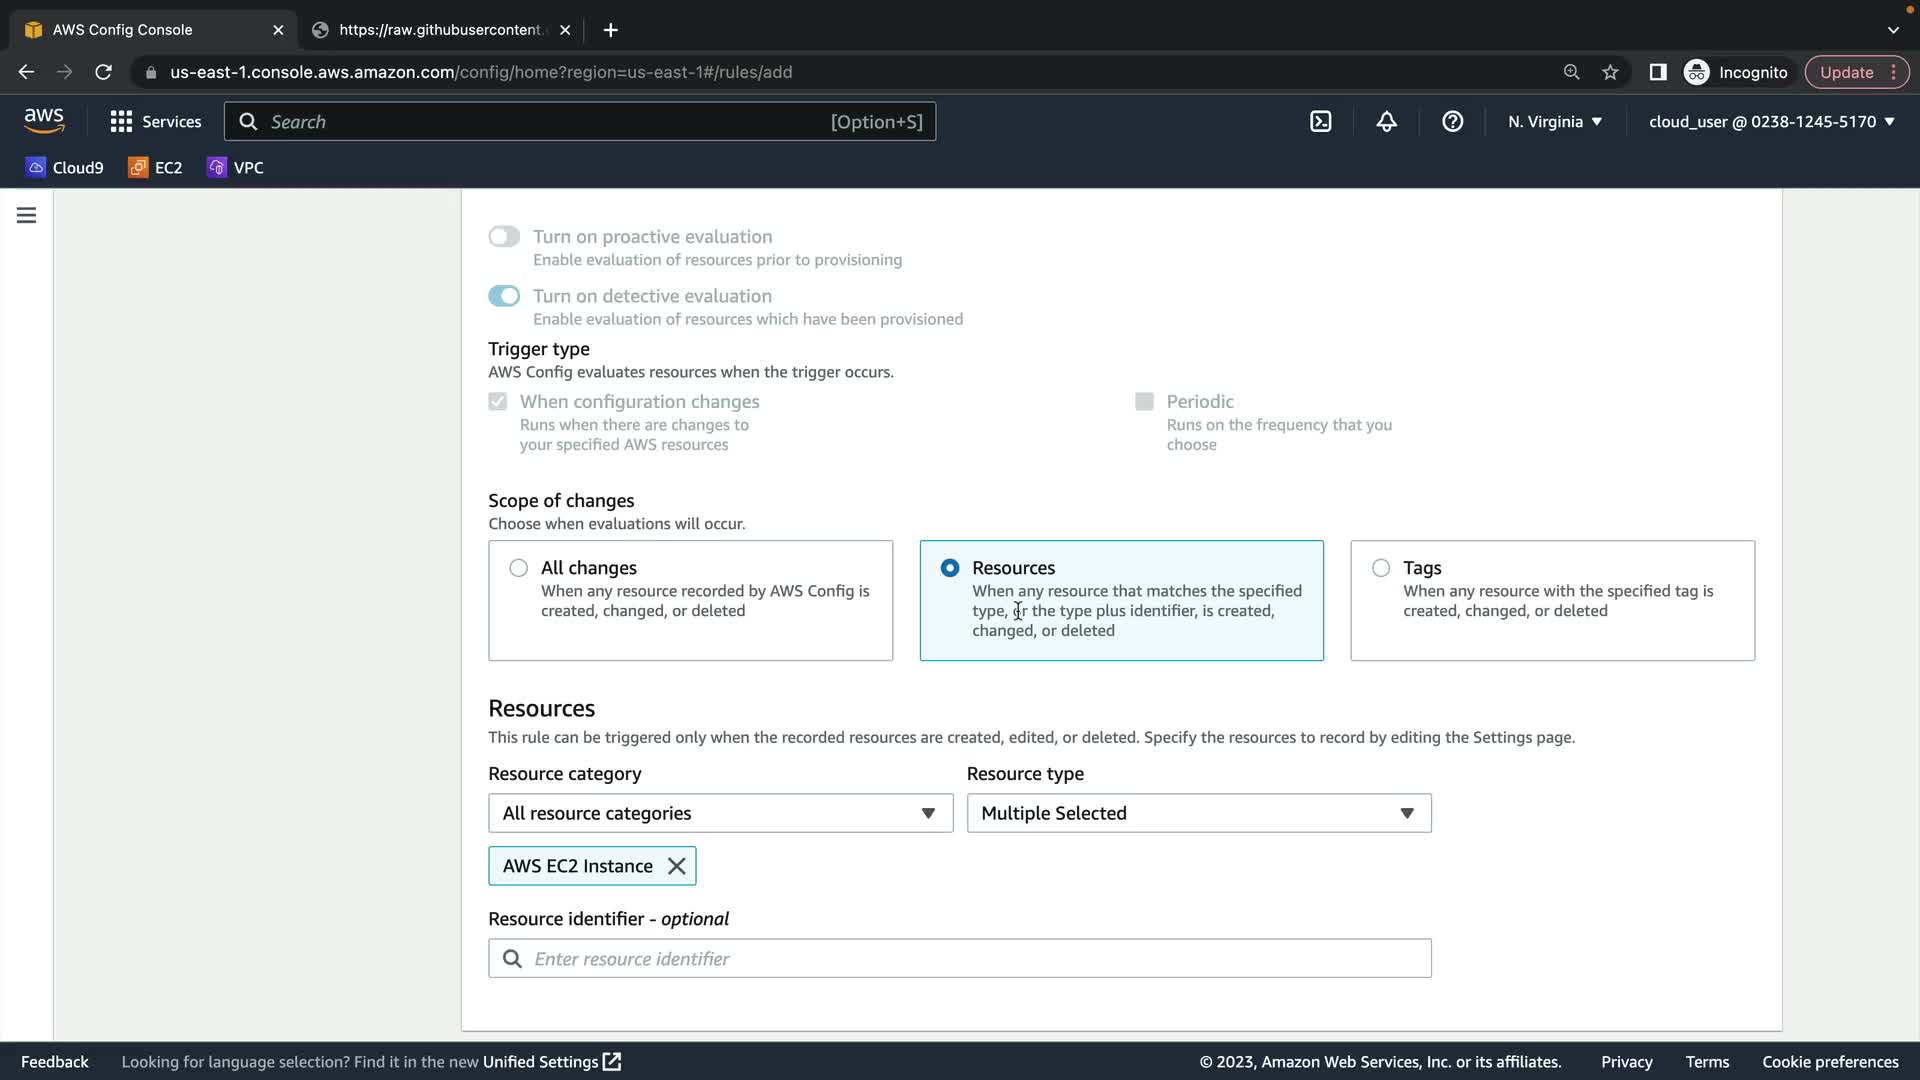
Task: Click the Feedback button in footer
Action: (x=55, y=1062)
